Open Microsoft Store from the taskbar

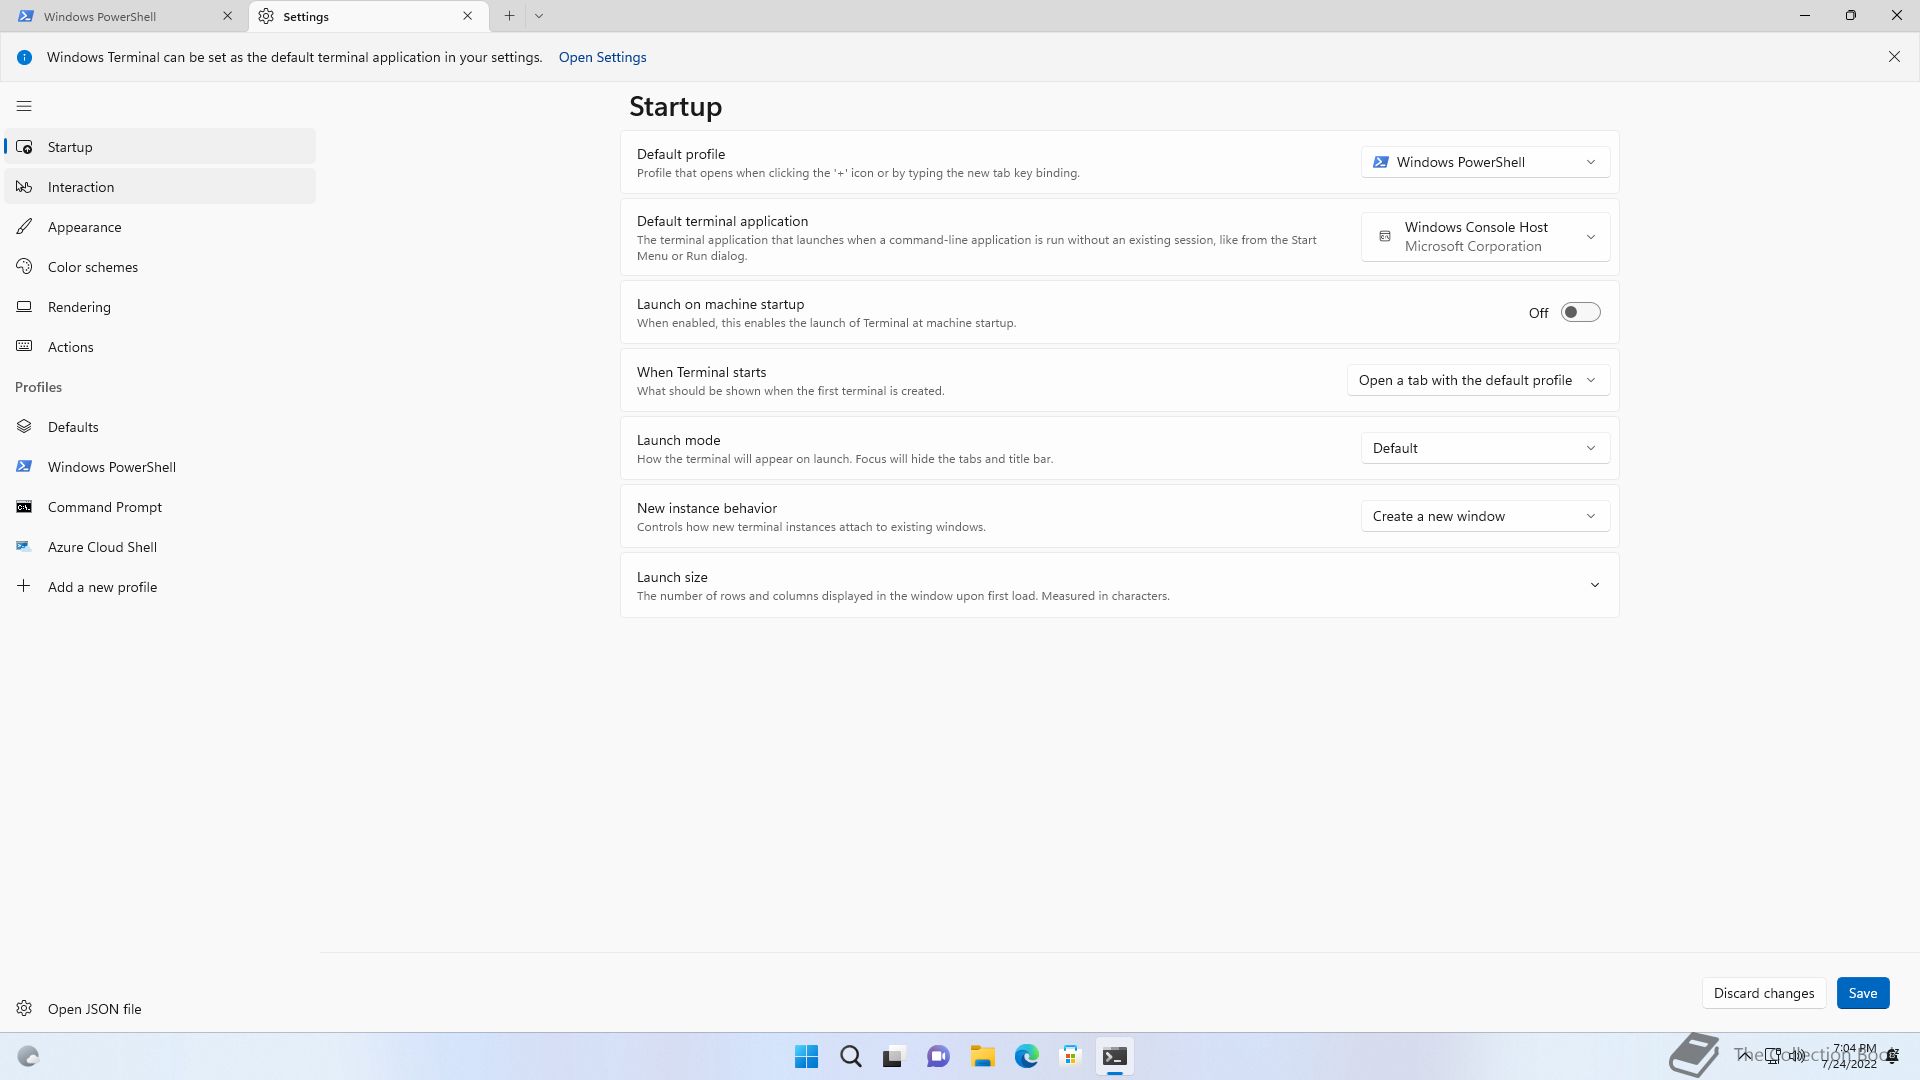[1070, 1056]
